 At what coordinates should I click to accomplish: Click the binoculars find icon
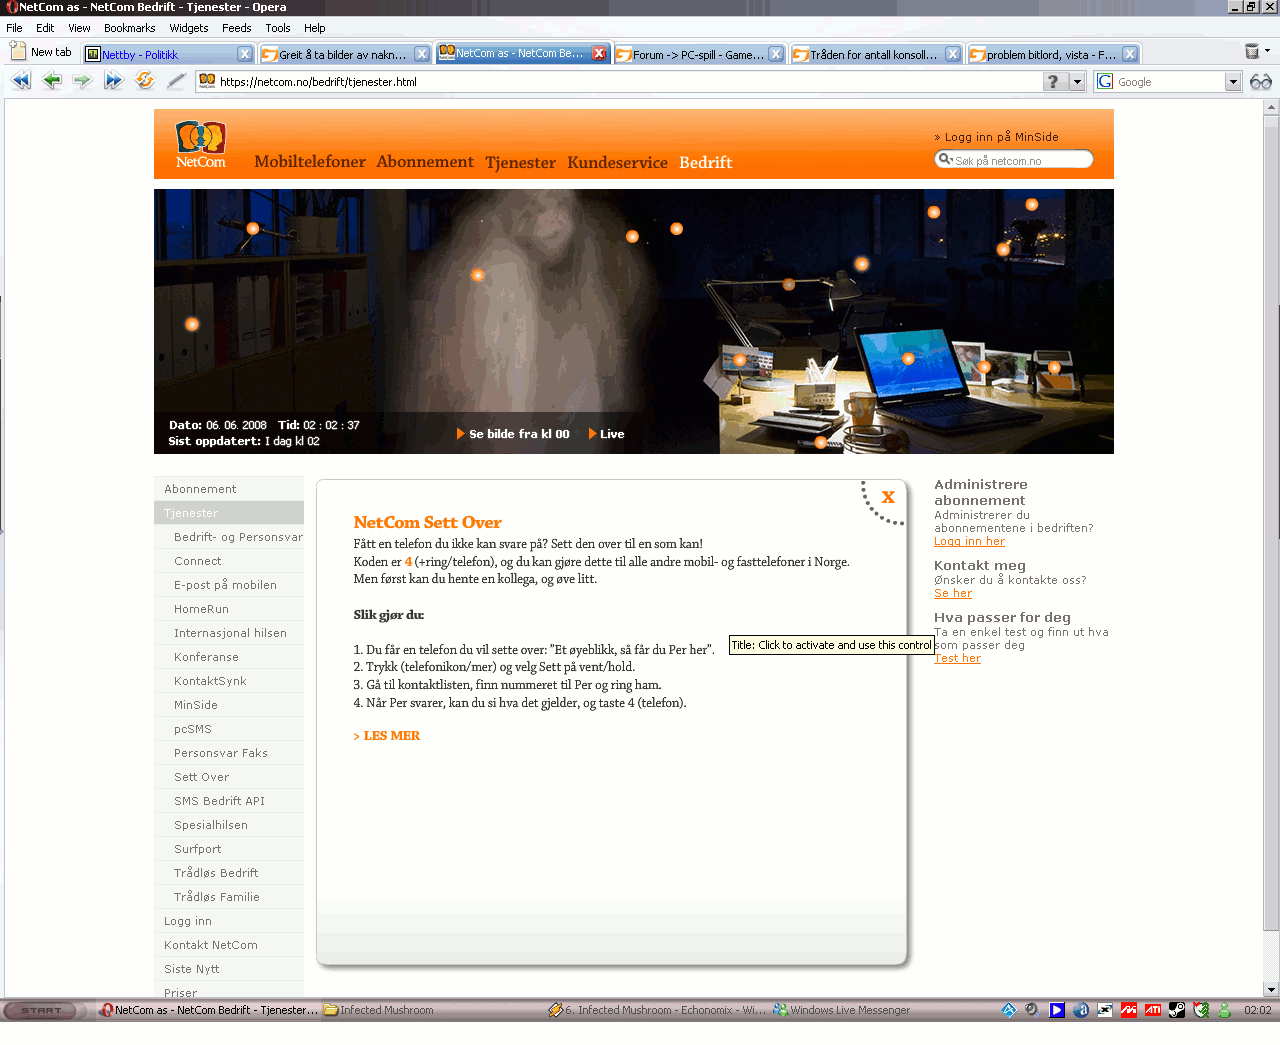[x=1261, y=82]
